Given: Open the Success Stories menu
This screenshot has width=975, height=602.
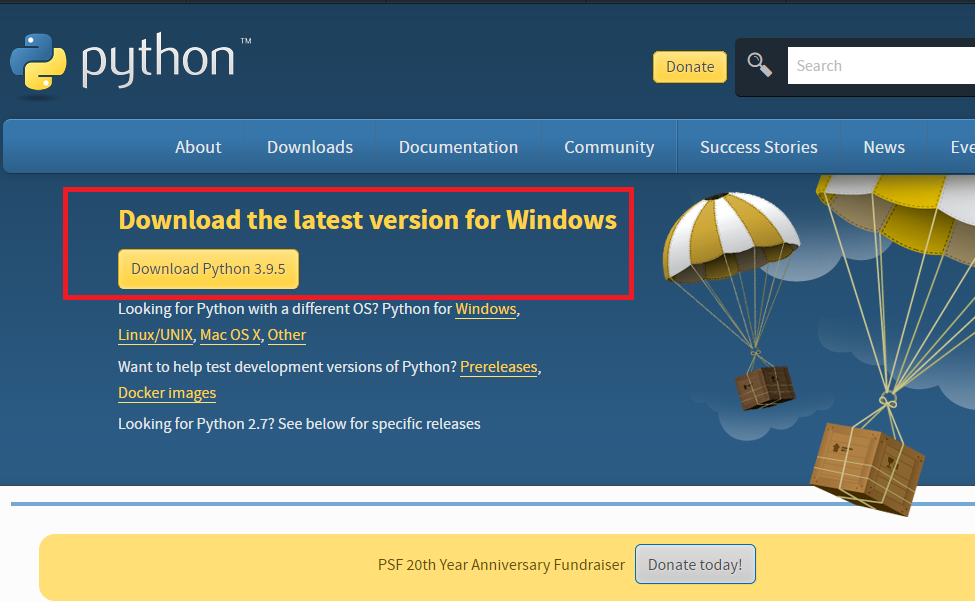Looking at the screenshot, I should (758, 146).
